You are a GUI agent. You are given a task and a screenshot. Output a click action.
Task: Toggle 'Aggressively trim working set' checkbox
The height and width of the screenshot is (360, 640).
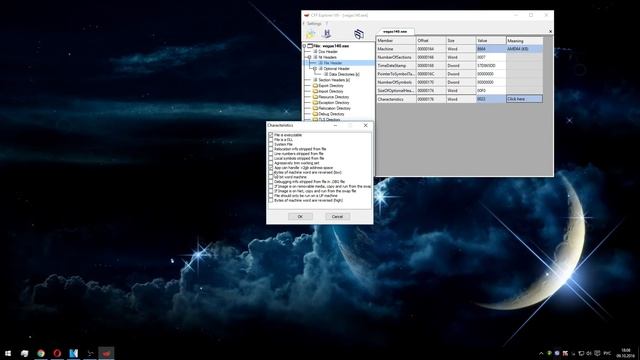pos(271,163)
